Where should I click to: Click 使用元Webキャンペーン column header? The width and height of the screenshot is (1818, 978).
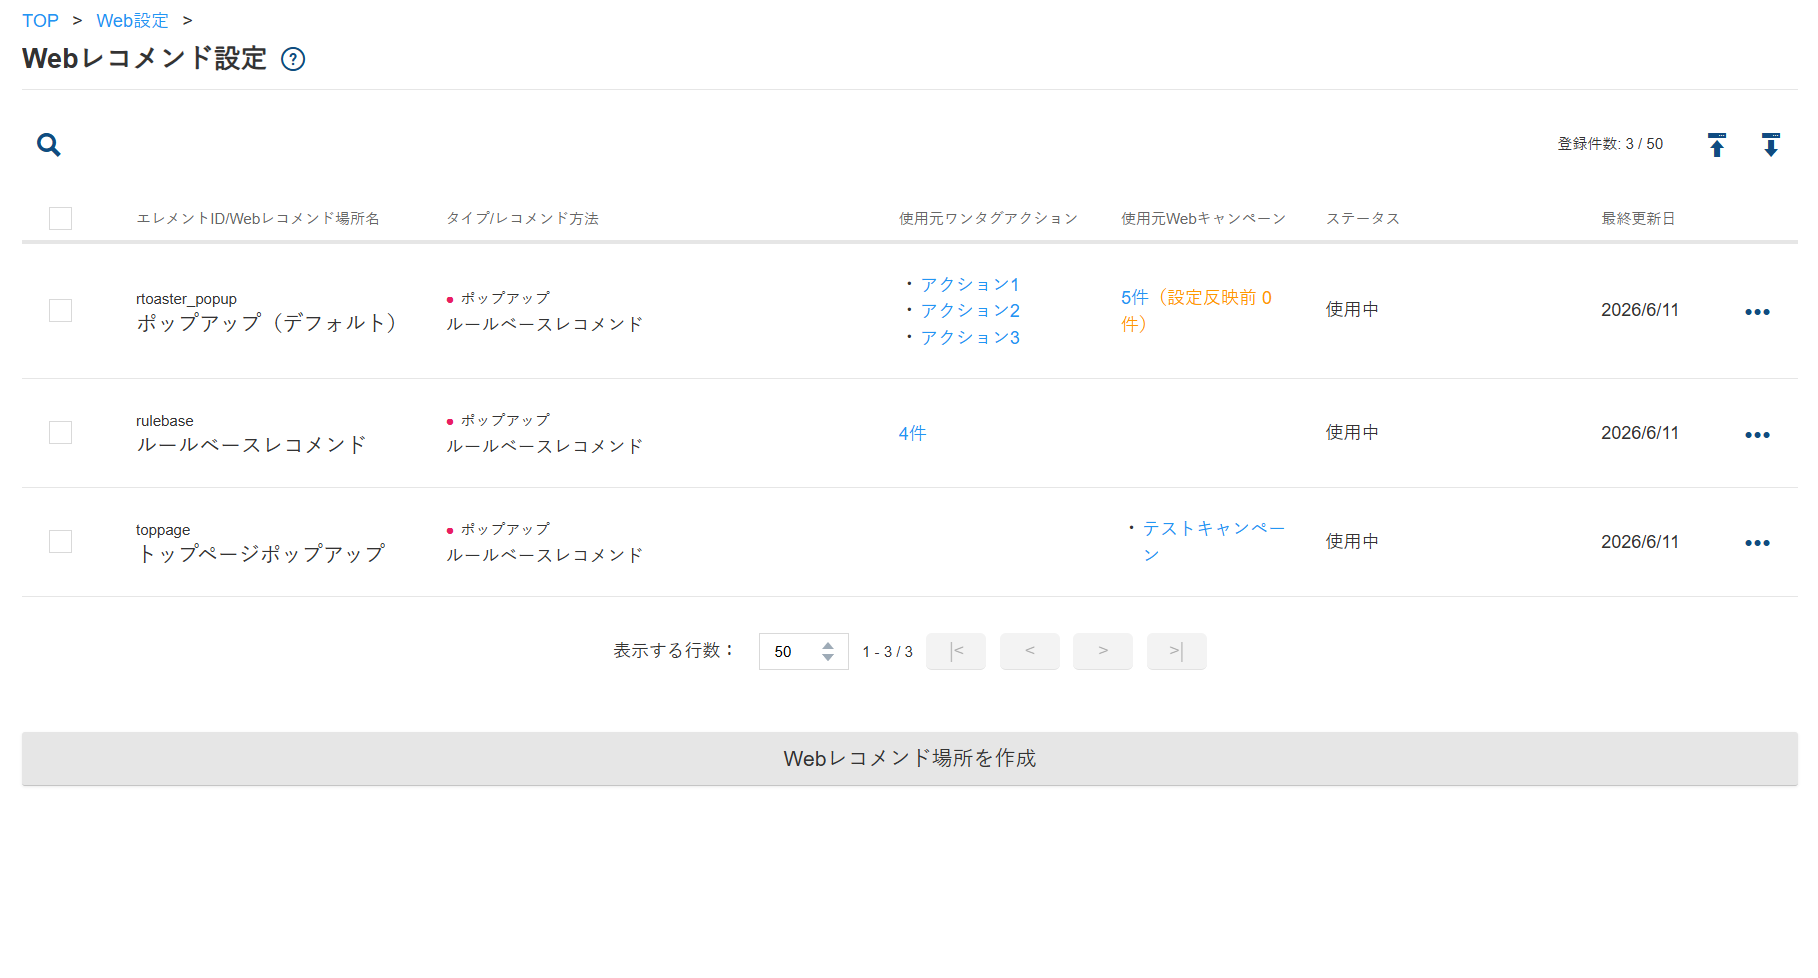(1203, 218)
